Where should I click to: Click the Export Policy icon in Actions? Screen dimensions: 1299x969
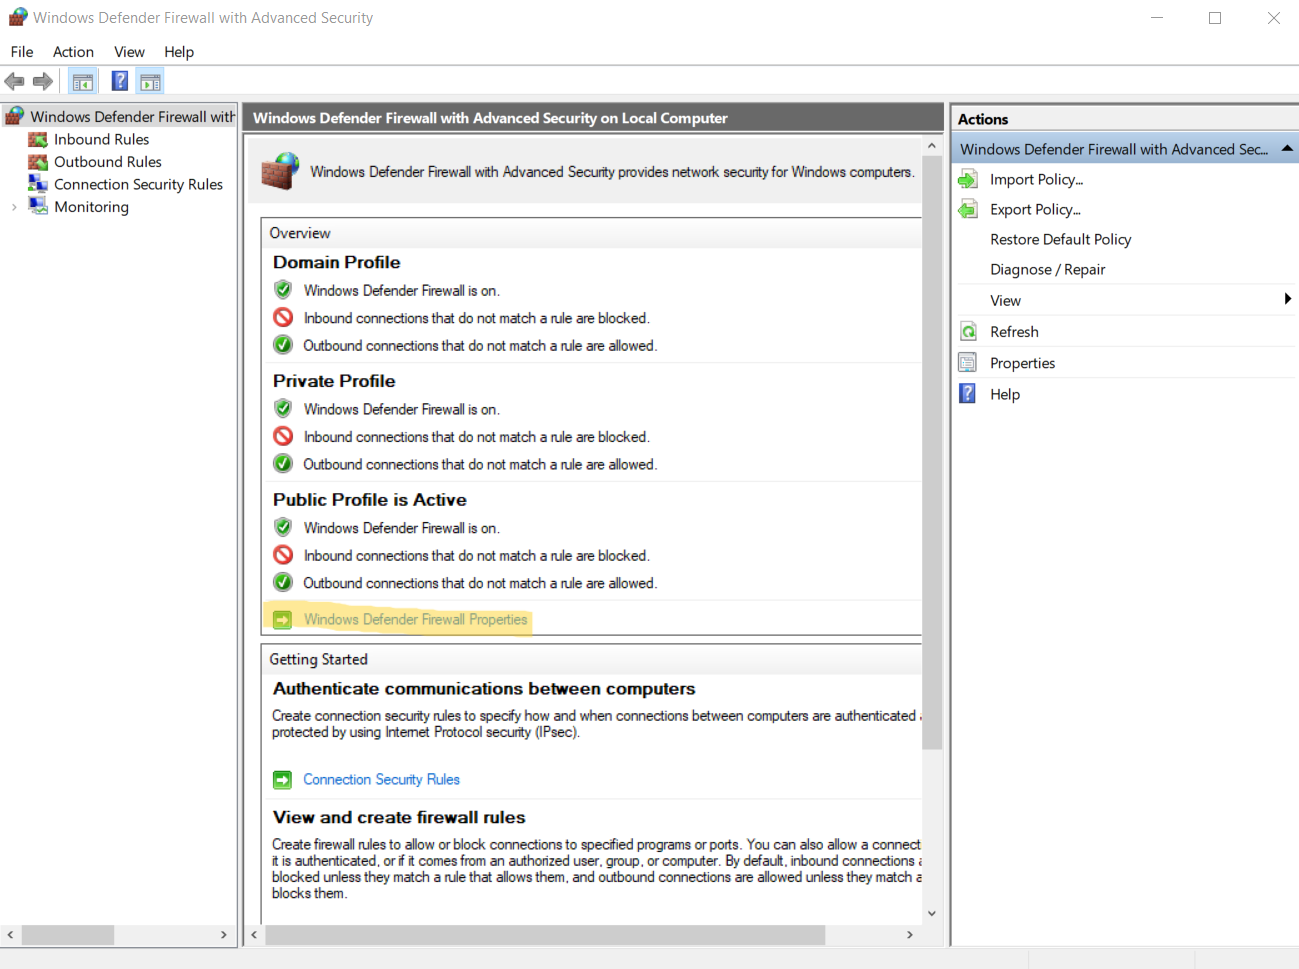(x=968, y=210)
